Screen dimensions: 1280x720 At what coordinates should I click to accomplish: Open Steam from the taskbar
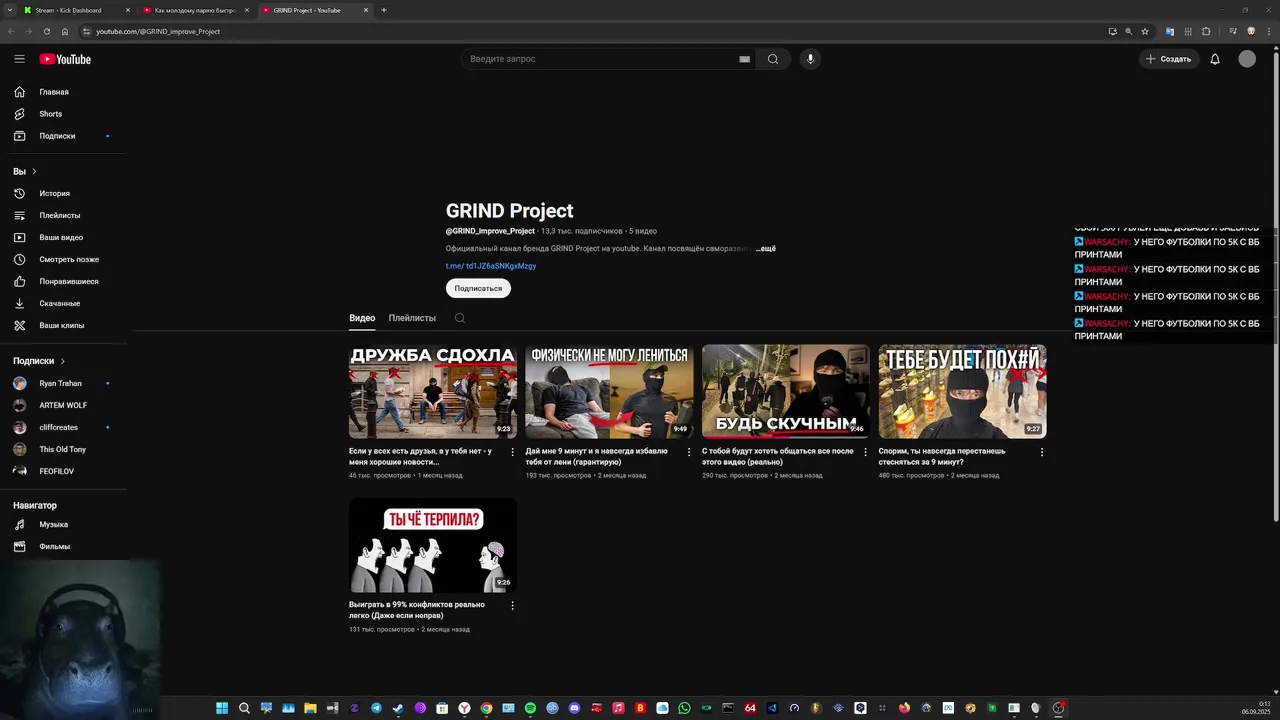(398, 708)
